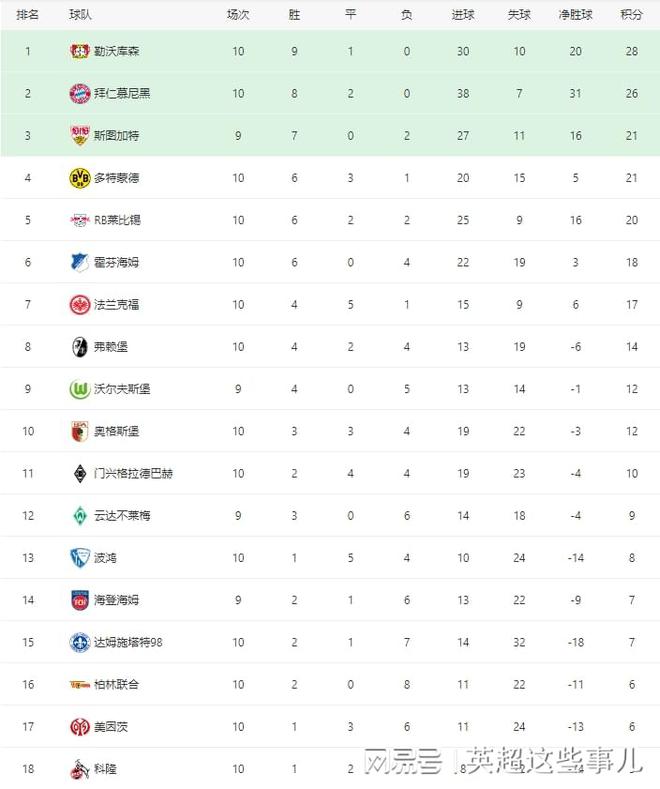Open the 柏林联合 team link

(x=116, y=684)
